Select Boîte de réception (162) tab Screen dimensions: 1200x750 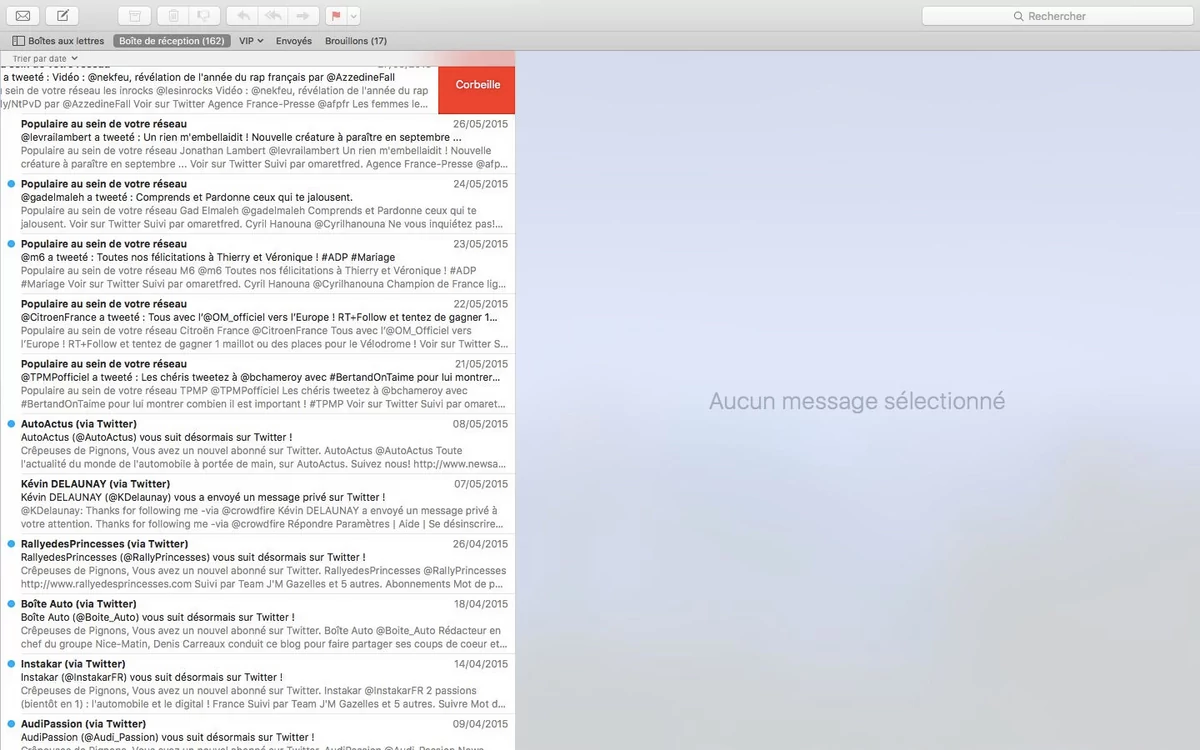pyautogui.click(x=171, y=41)
